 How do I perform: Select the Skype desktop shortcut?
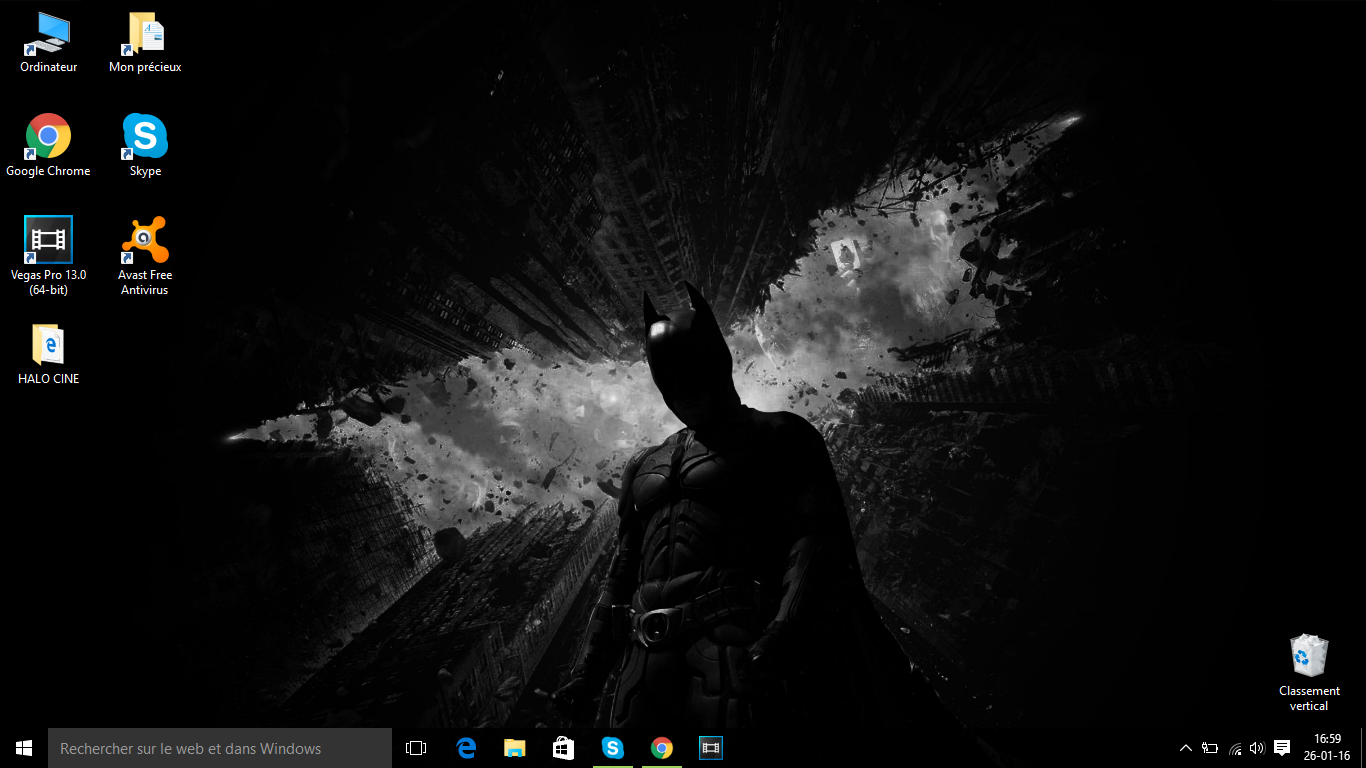click(x=145, y=146)
